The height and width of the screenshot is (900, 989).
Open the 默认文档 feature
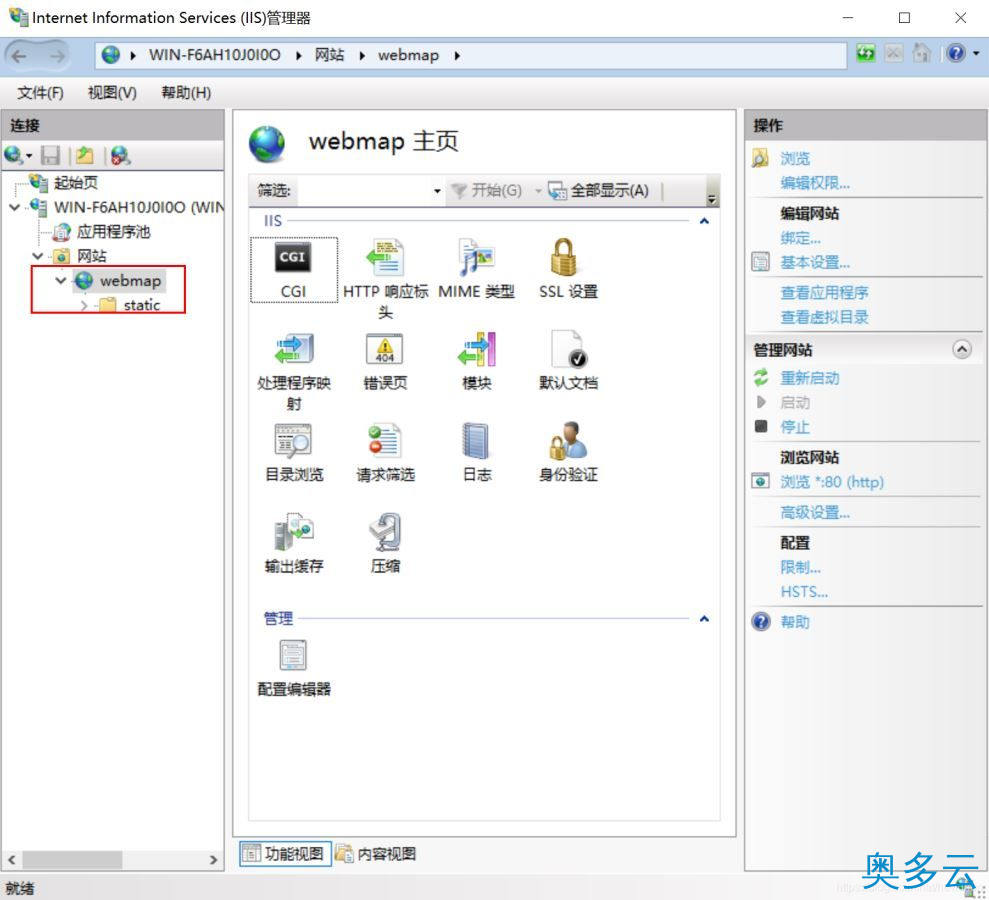point(568,361)
